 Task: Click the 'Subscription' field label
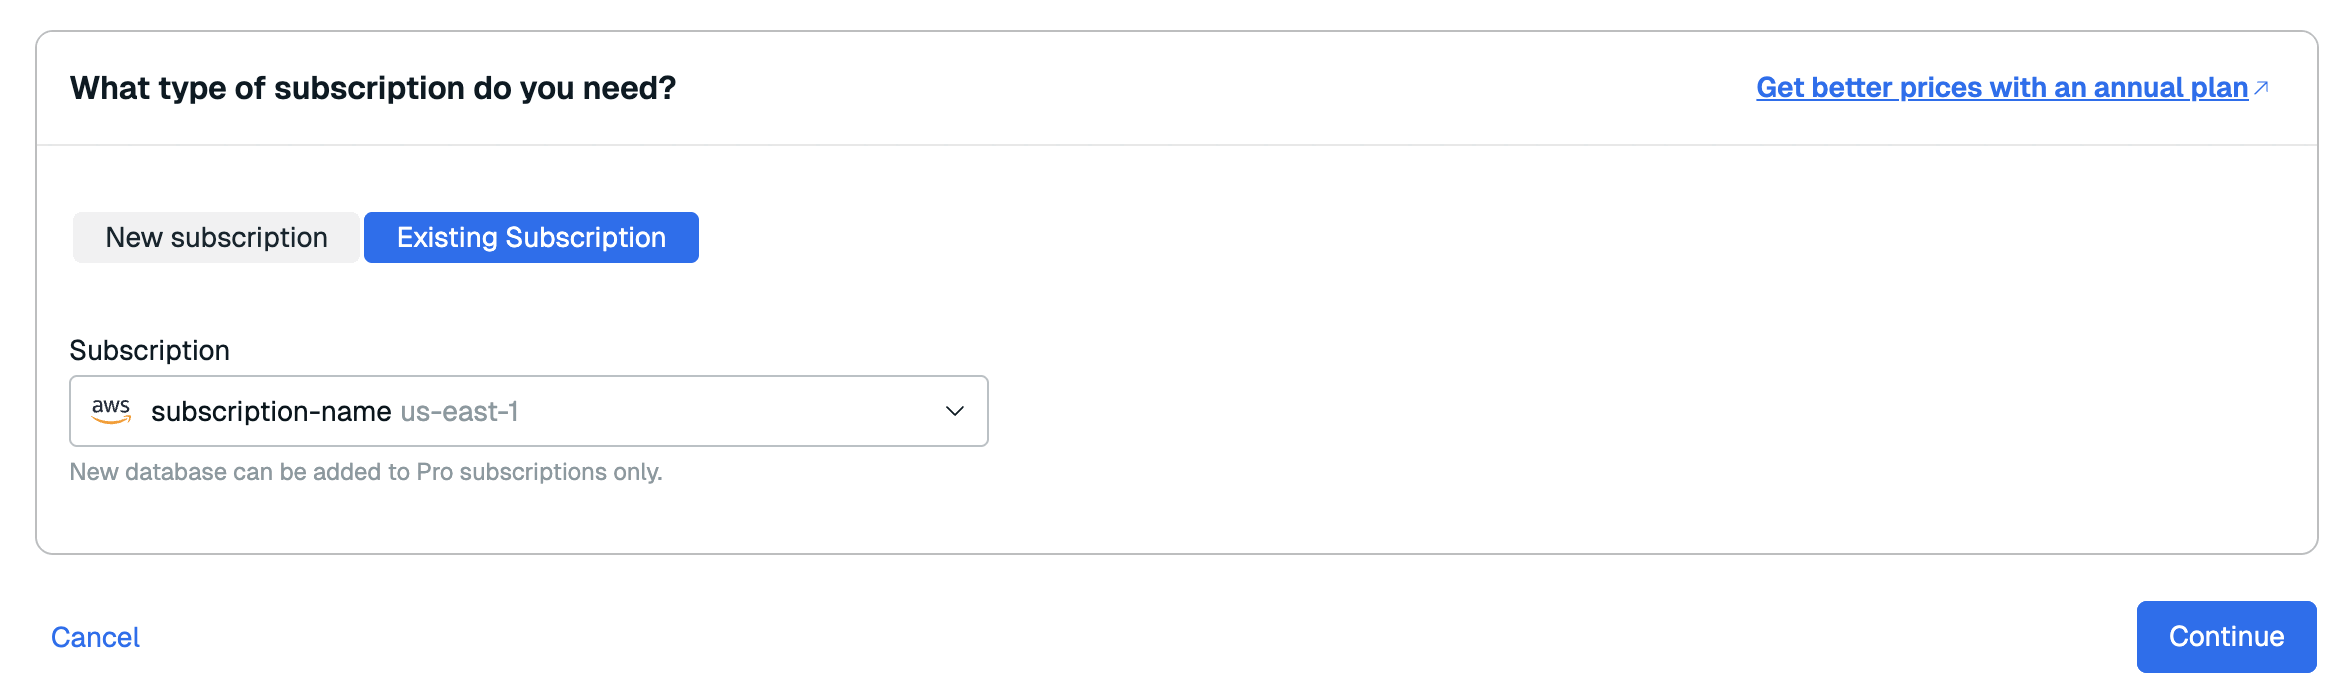tap(149, 350)
